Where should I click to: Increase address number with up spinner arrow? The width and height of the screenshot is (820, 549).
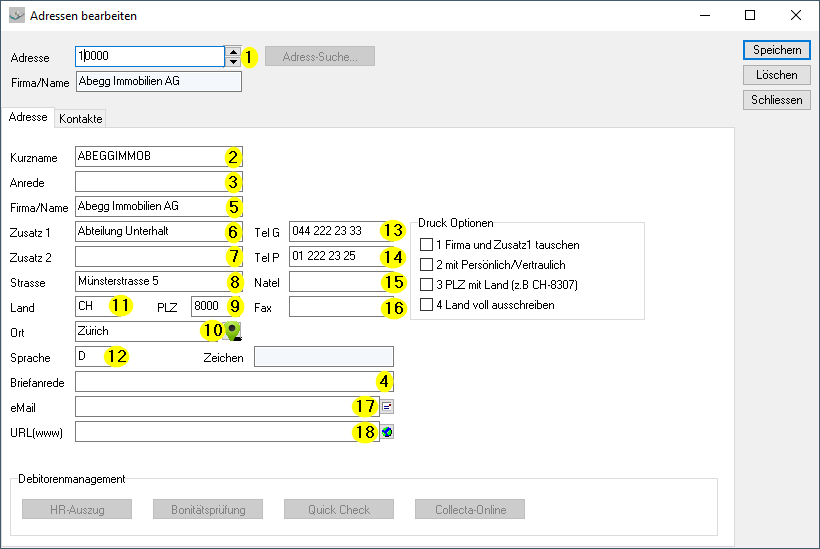[x=233, y=52]
